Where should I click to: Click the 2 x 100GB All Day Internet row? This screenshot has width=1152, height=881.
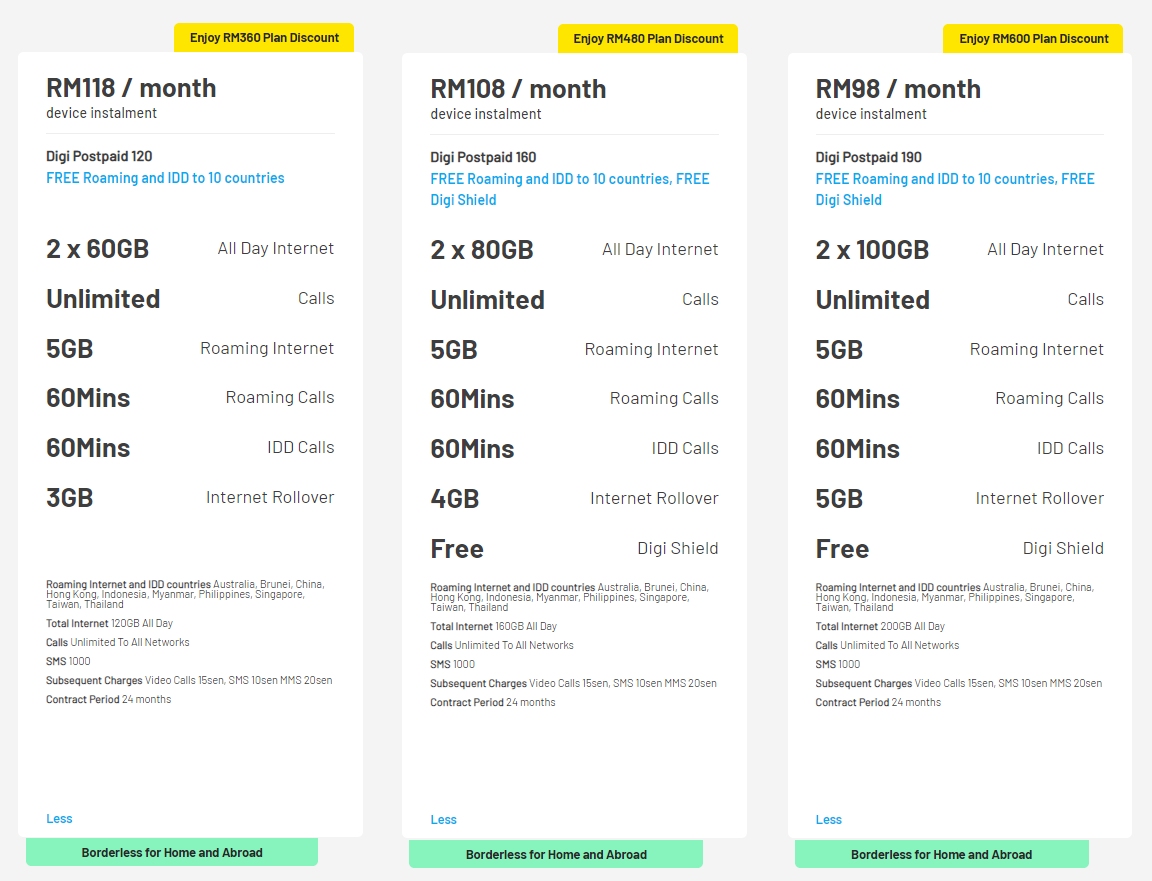pos(959,250)
